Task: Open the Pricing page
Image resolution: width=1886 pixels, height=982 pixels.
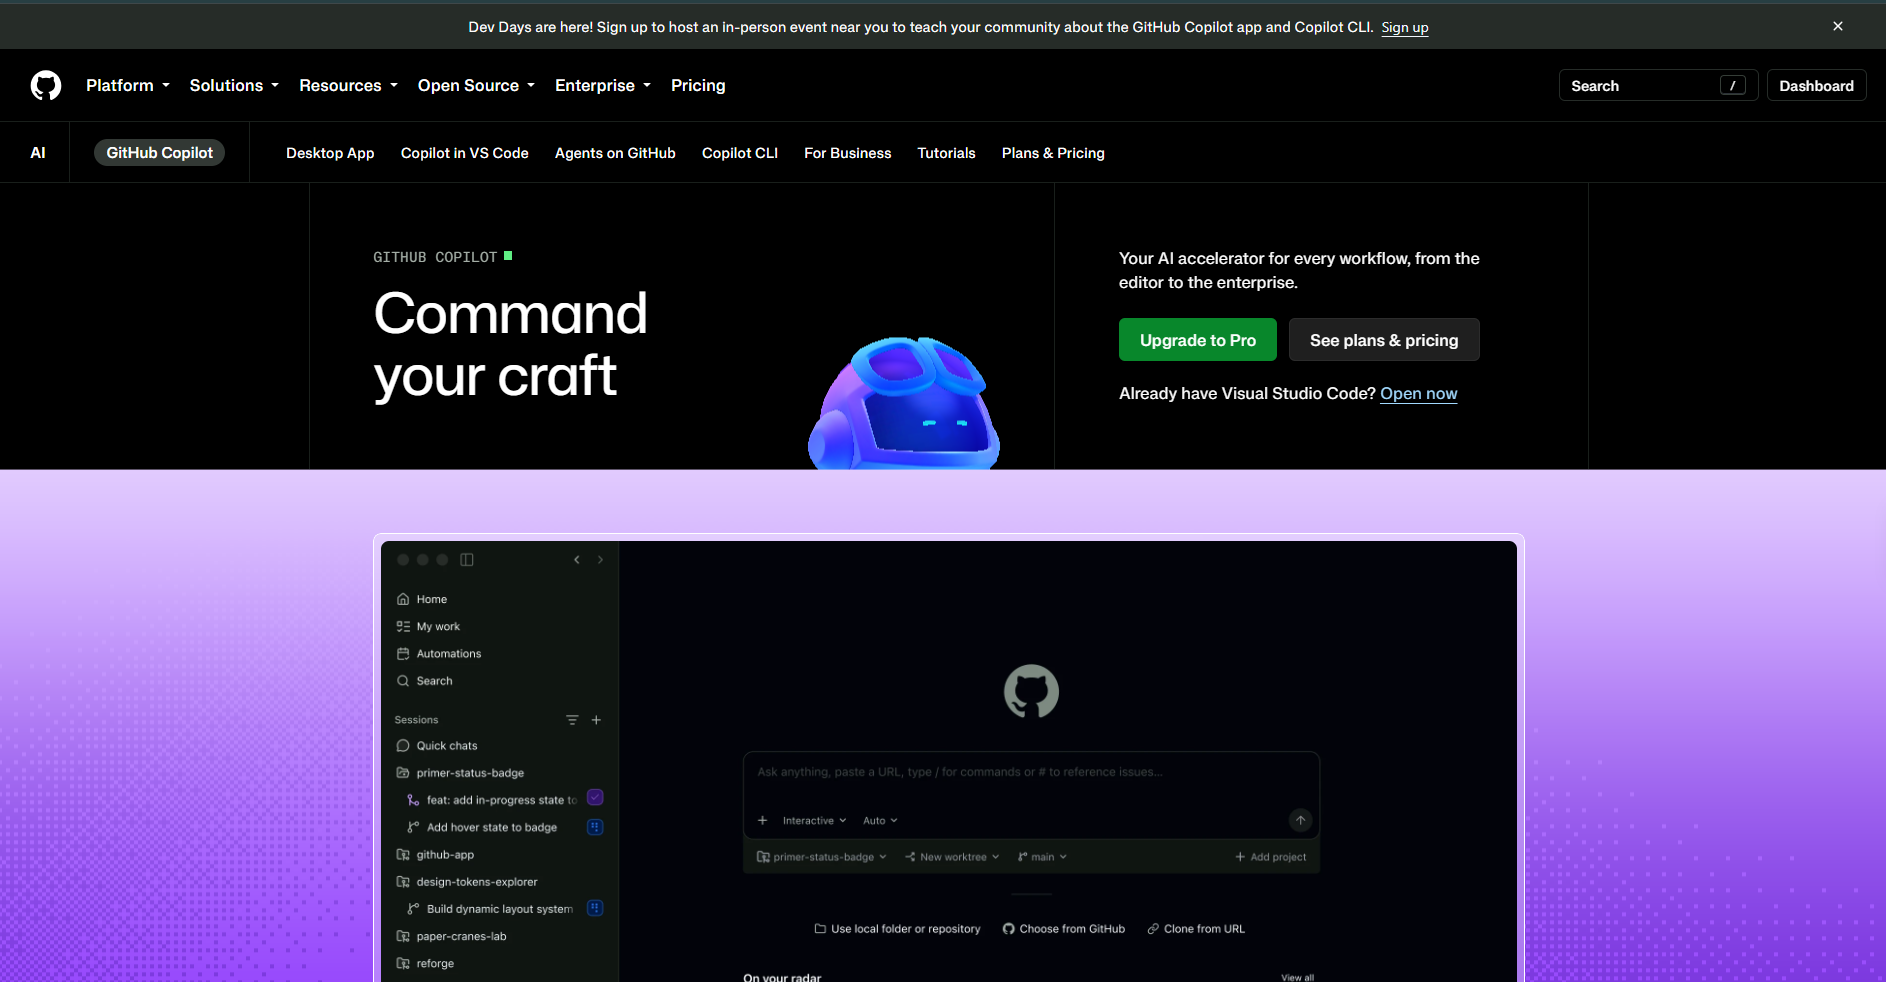Action: coord(698,86)
